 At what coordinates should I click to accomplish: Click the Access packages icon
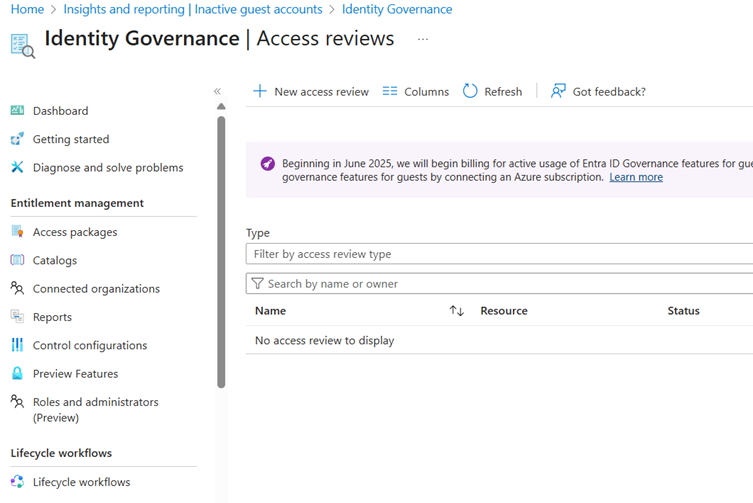(x=17, y=232)
